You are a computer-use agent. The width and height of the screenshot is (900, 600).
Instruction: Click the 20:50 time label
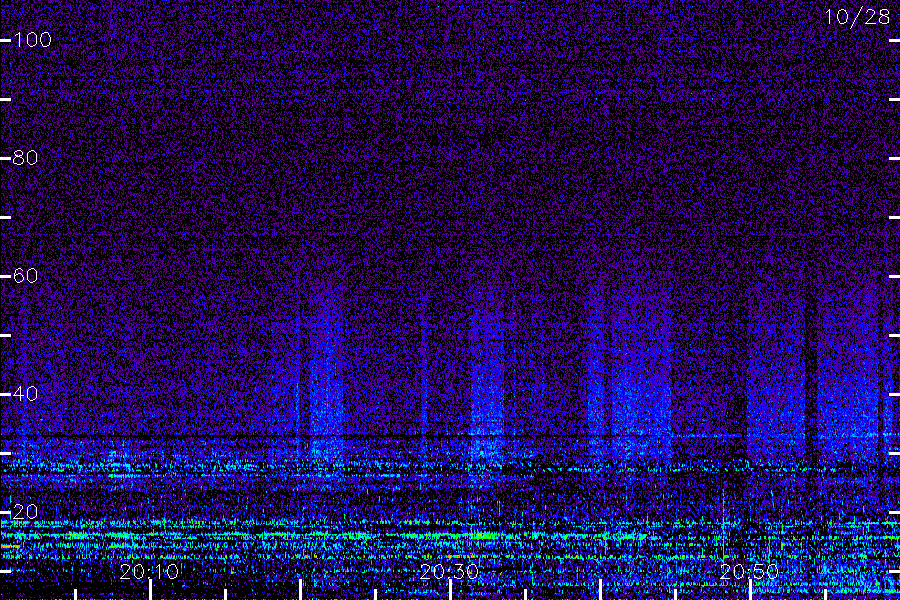coord(749,571)
